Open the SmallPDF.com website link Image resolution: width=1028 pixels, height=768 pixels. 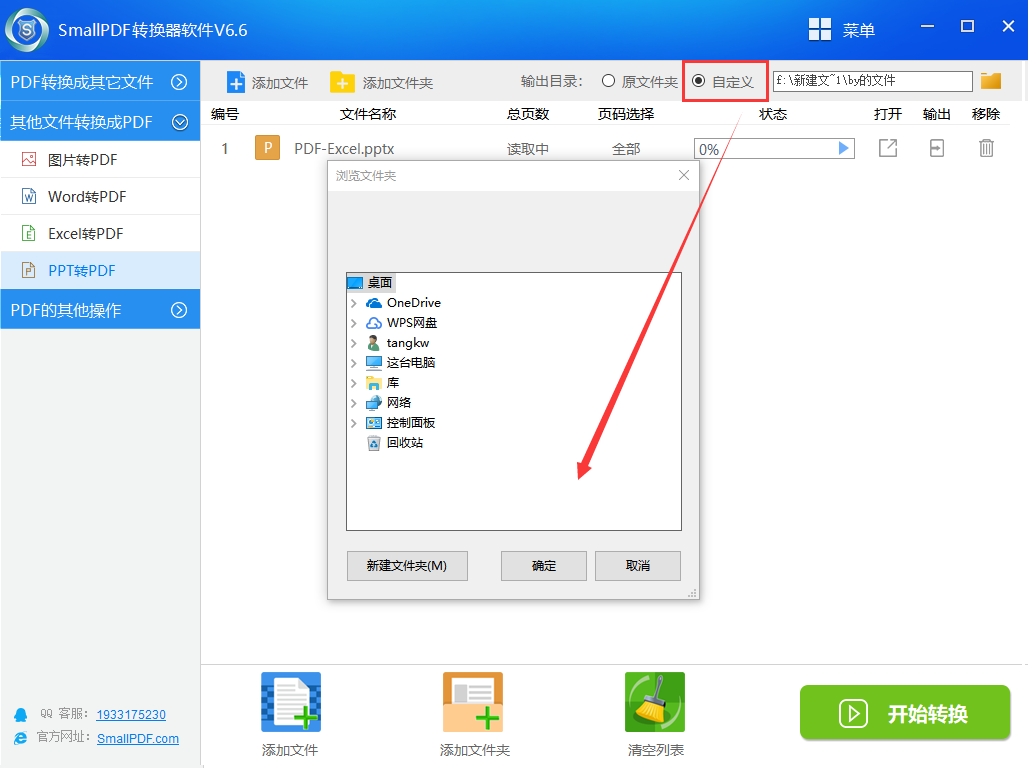[x=138, y=738]
